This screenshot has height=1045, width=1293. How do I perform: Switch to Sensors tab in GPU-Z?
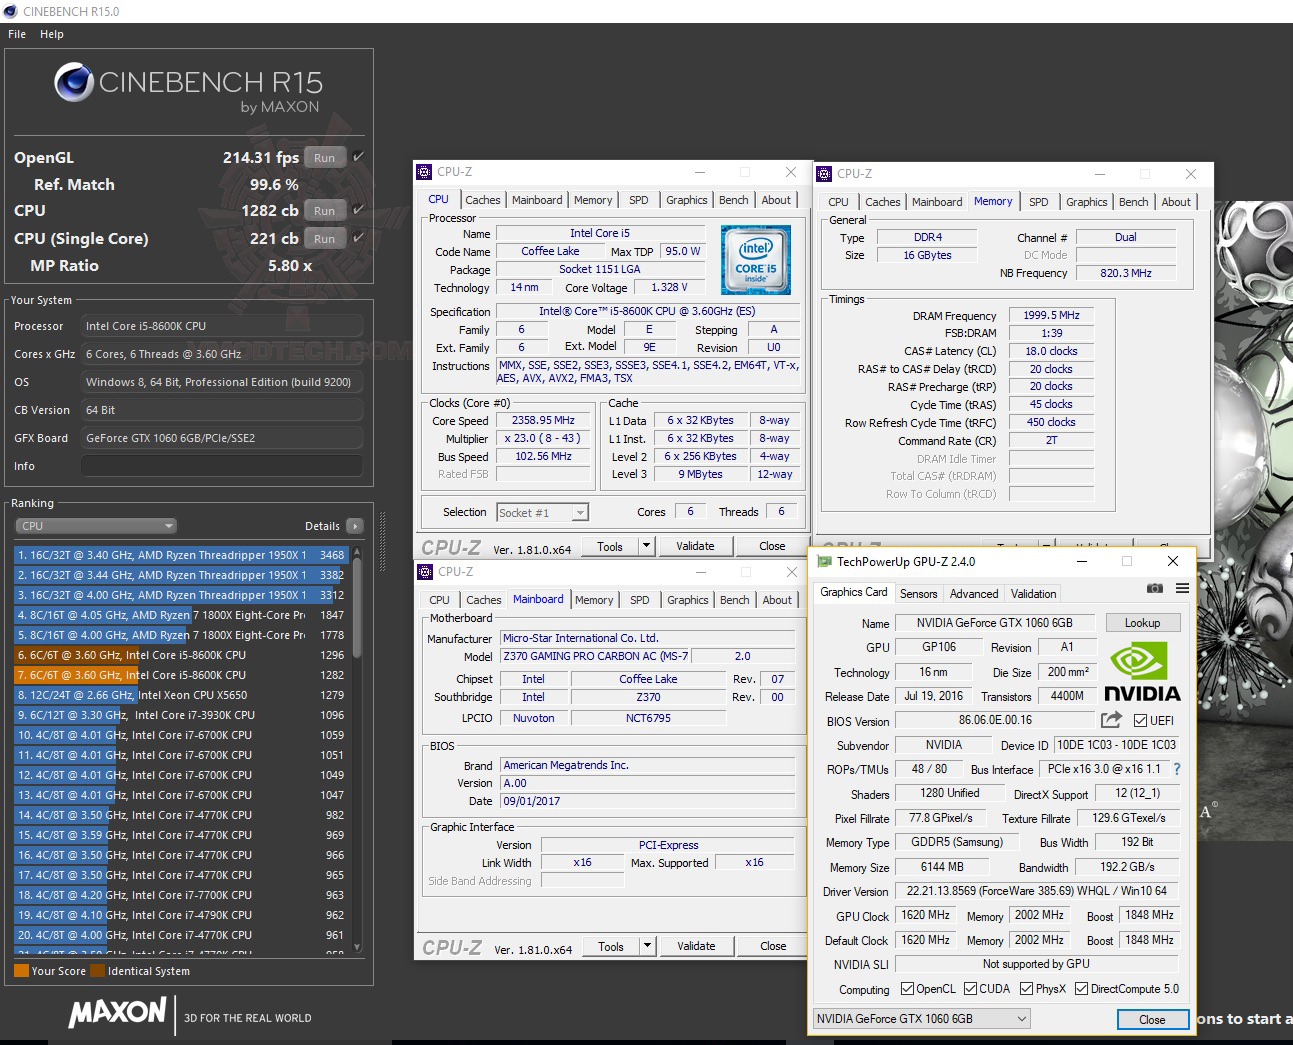tap(919, 593)
